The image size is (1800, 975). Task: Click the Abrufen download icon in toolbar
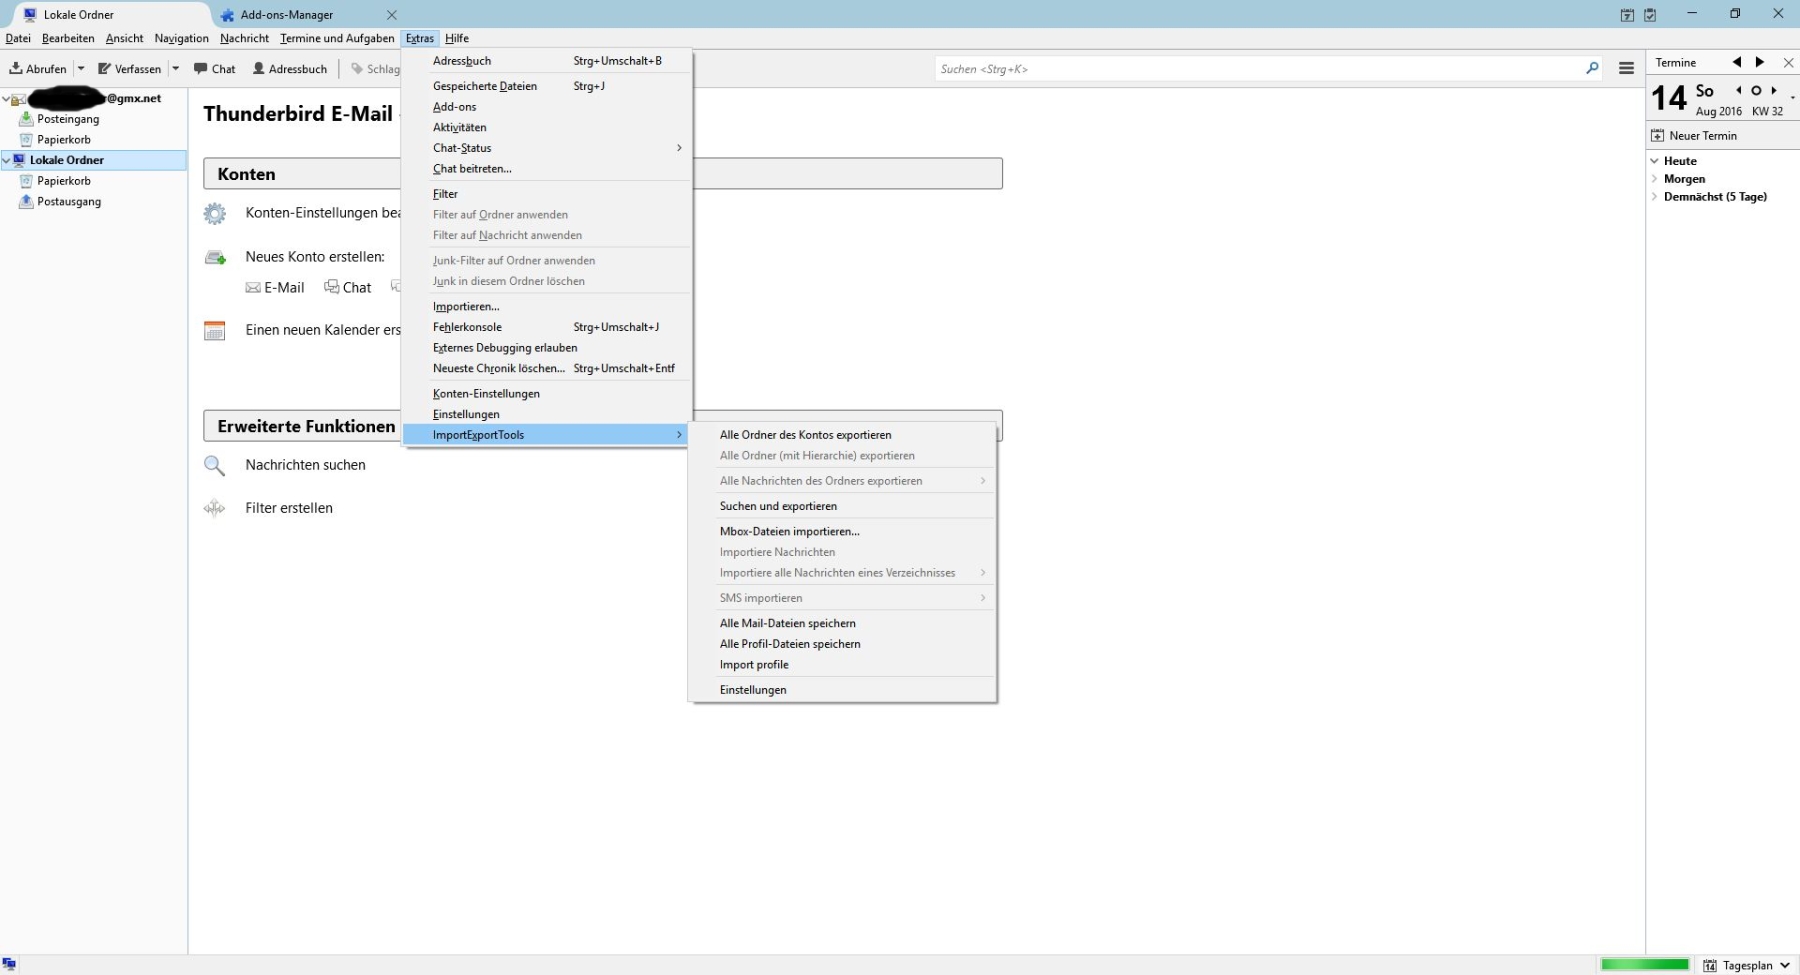[16, 69]
